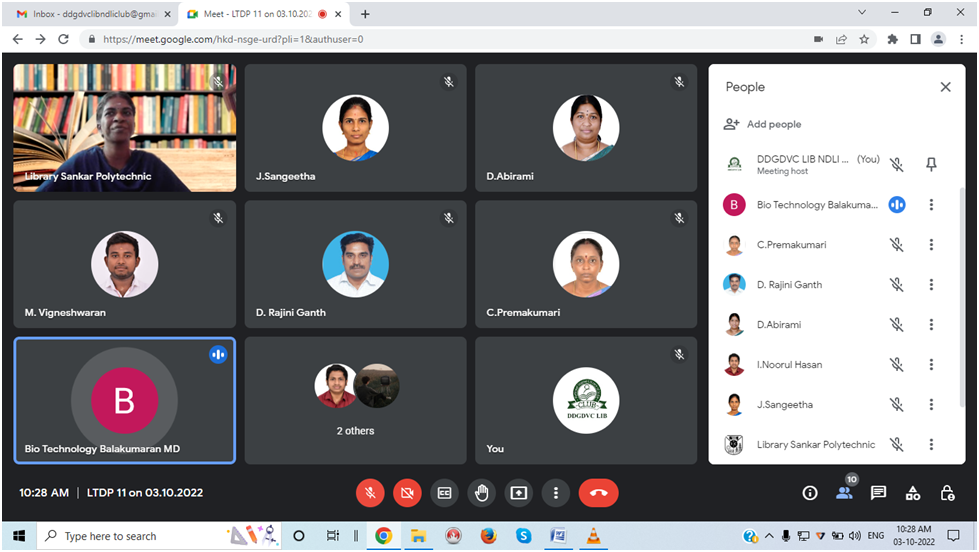Click Bio Technology Balakumaran speaking indicator in list
This screenshot has width=979, height=552.
click(x=897, y=204)
